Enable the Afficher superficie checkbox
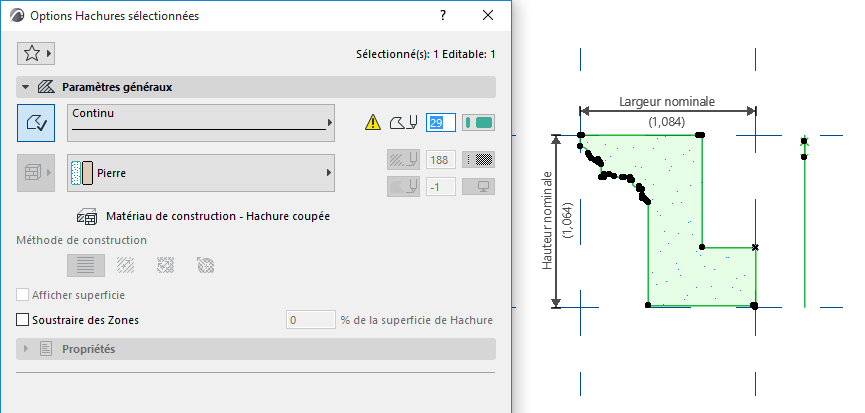The image size is (865, 413). click(x=23, y=296)
